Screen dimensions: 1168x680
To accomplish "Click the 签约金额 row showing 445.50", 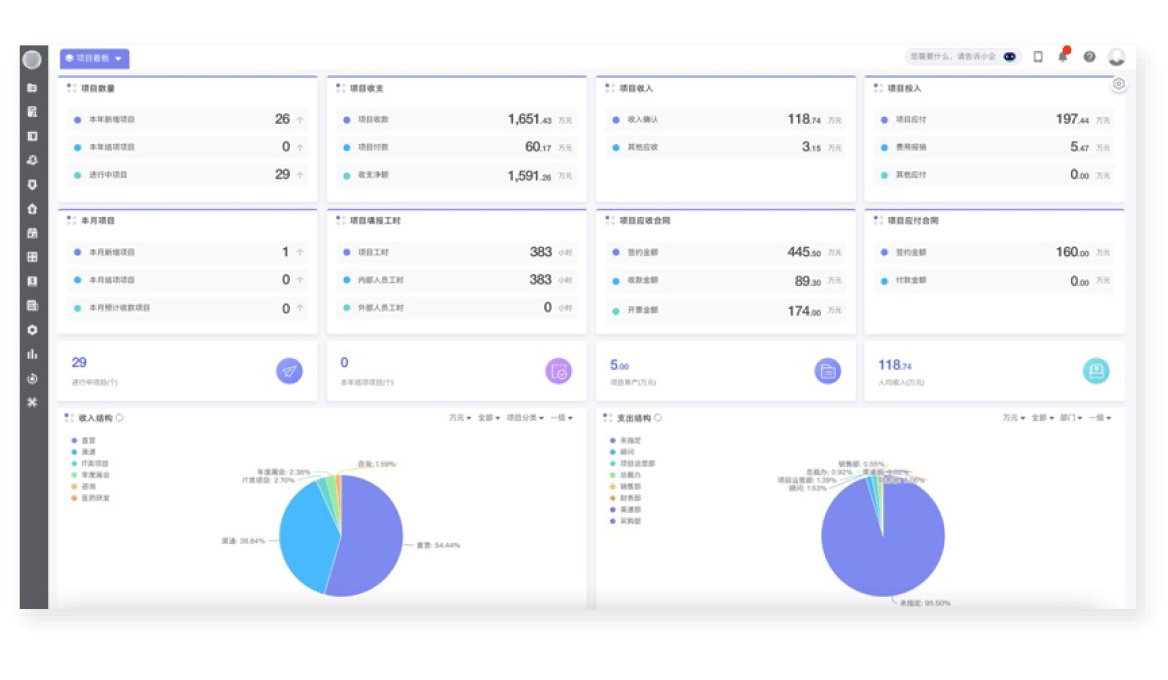I will (x=726, y=253).
